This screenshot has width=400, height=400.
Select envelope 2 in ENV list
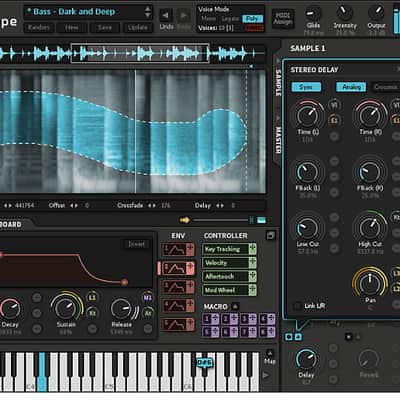click(x=178, y=268)
